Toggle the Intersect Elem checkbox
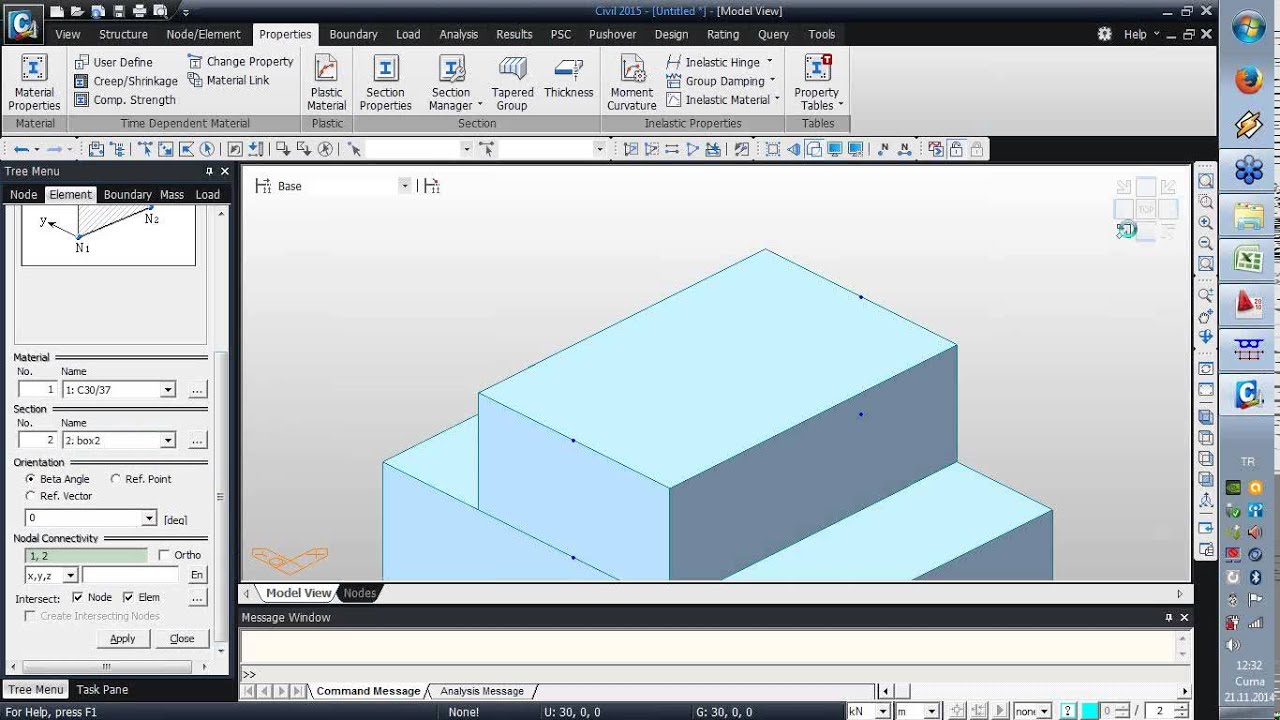1280x720 pixels. 128,597
